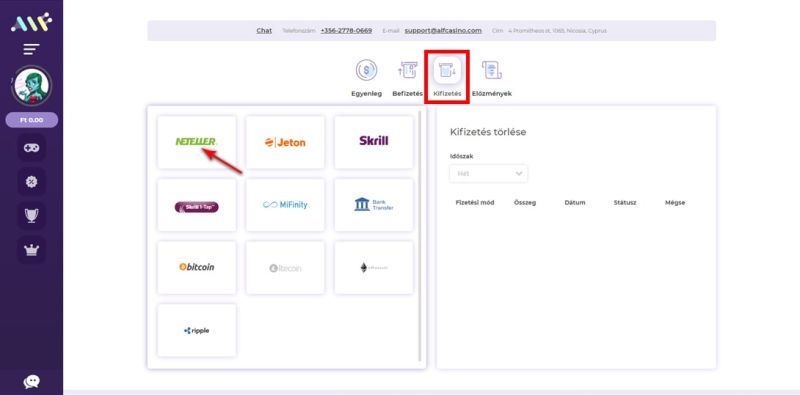Choose litecoin payment method
The width and height of the screenshot is (800, 395).
tap(285, 267)
